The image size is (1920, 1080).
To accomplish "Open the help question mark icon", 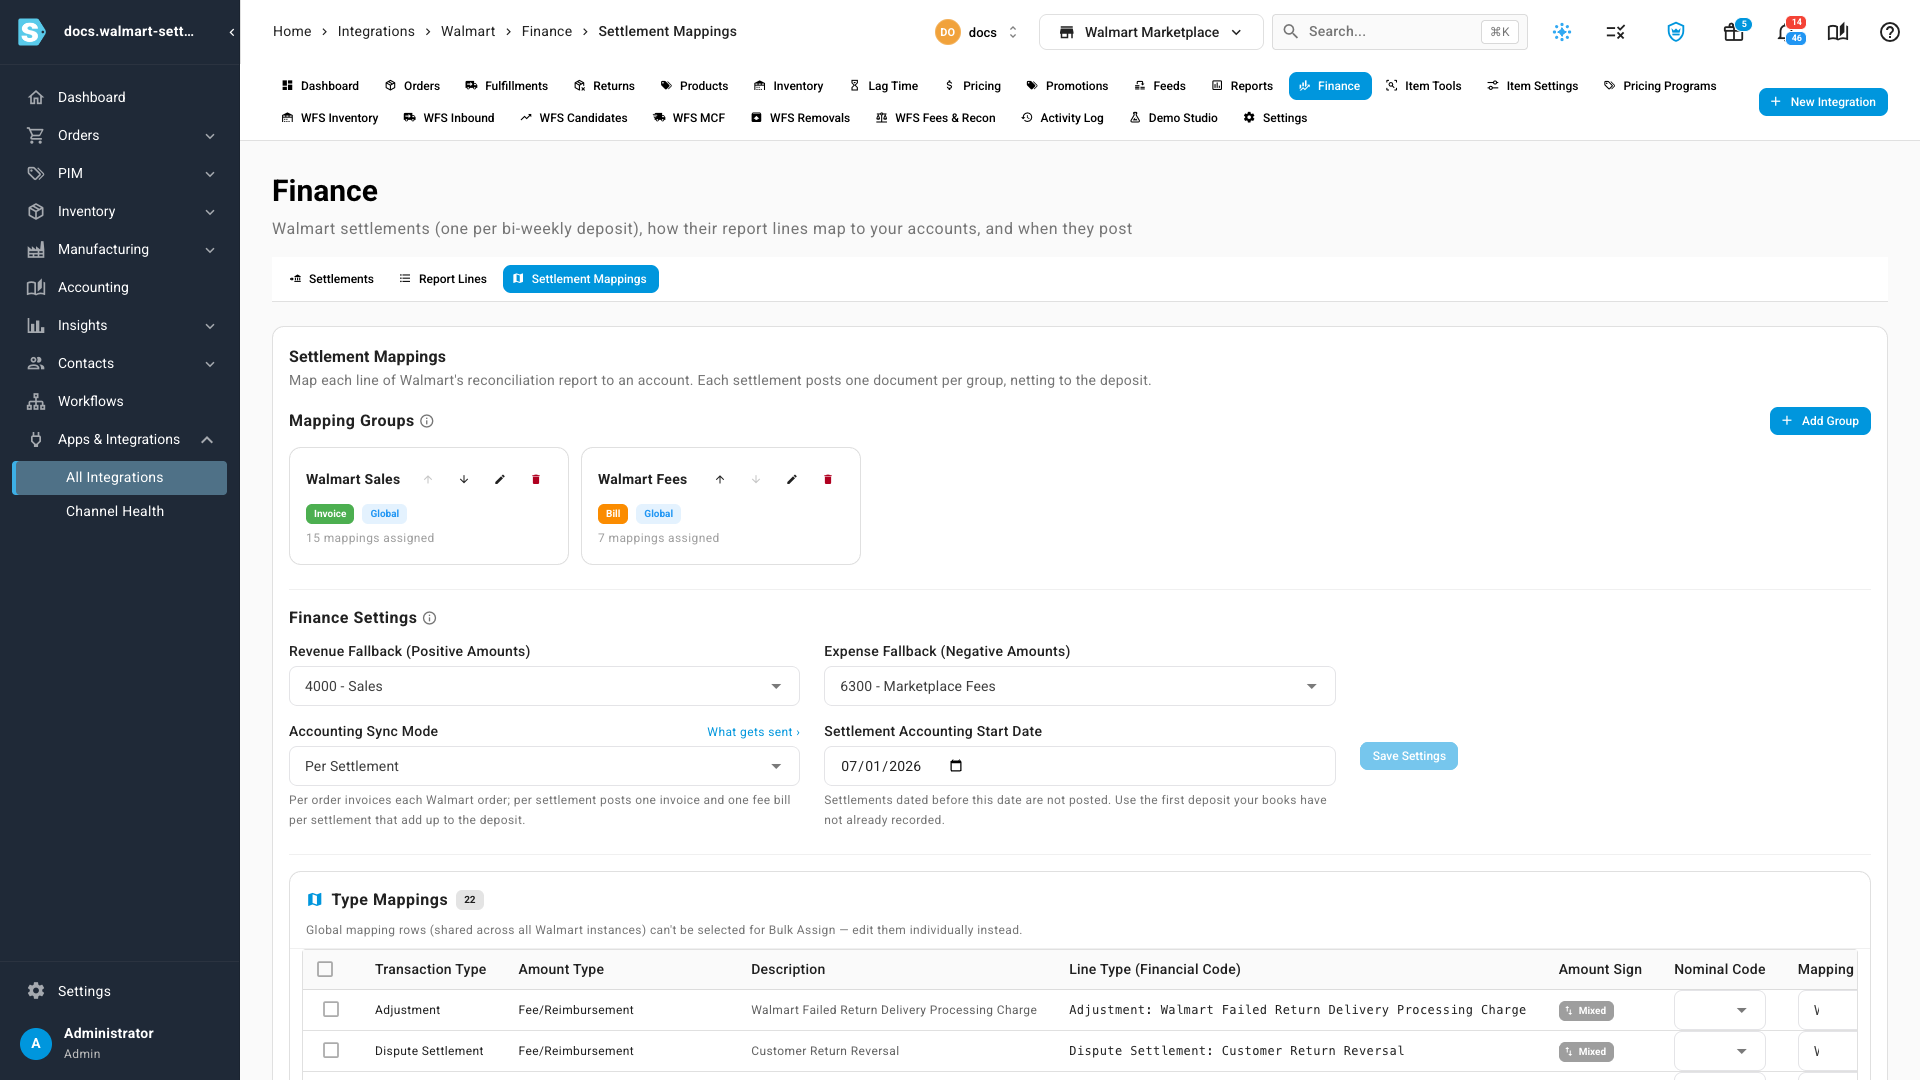I will [x=1890, y=32].
